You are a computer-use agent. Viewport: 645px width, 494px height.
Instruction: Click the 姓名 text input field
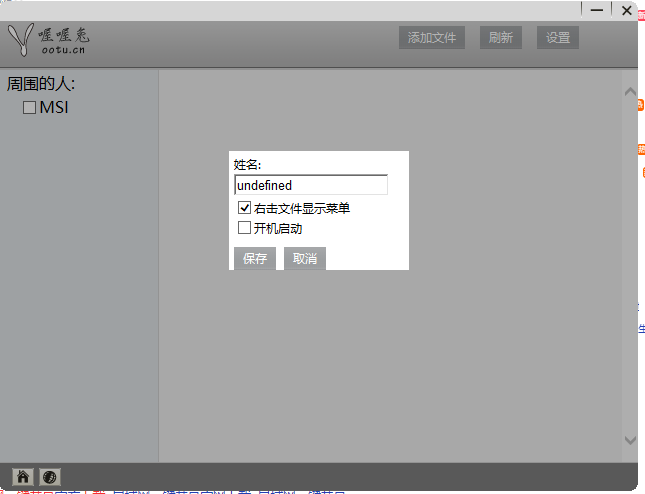310,185
